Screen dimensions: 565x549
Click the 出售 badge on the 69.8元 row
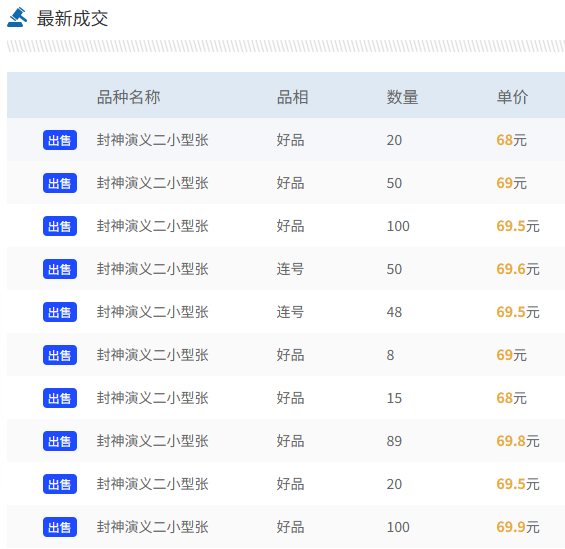(60, 441)
